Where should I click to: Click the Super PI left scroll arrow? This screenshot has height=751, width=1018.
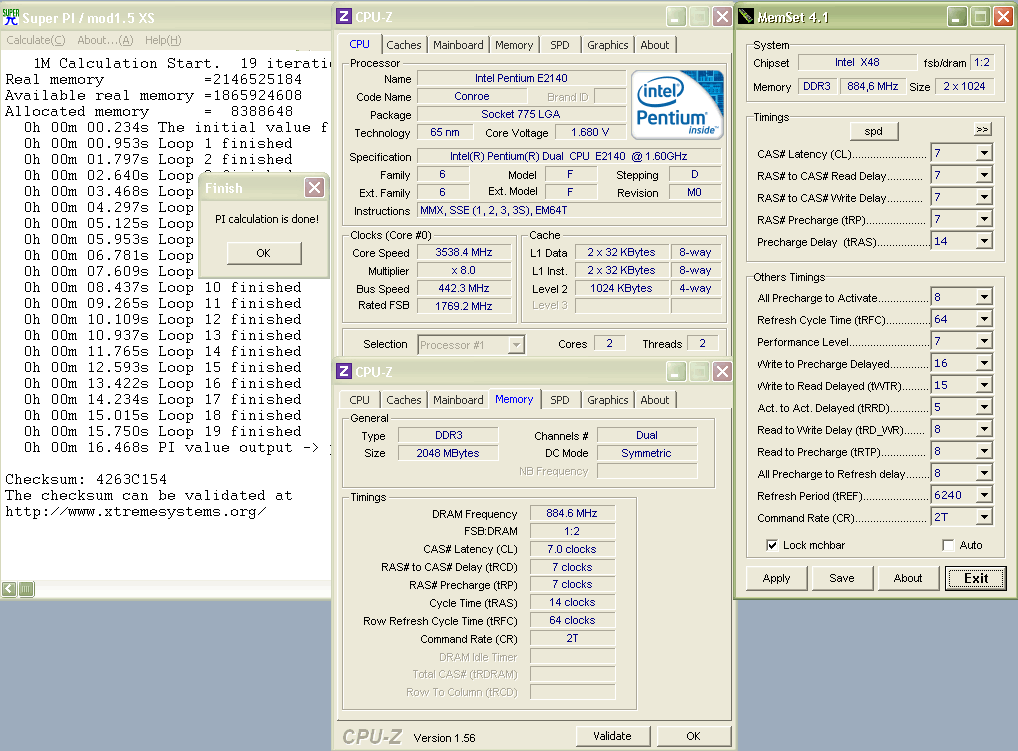click(x=9, y=589)
